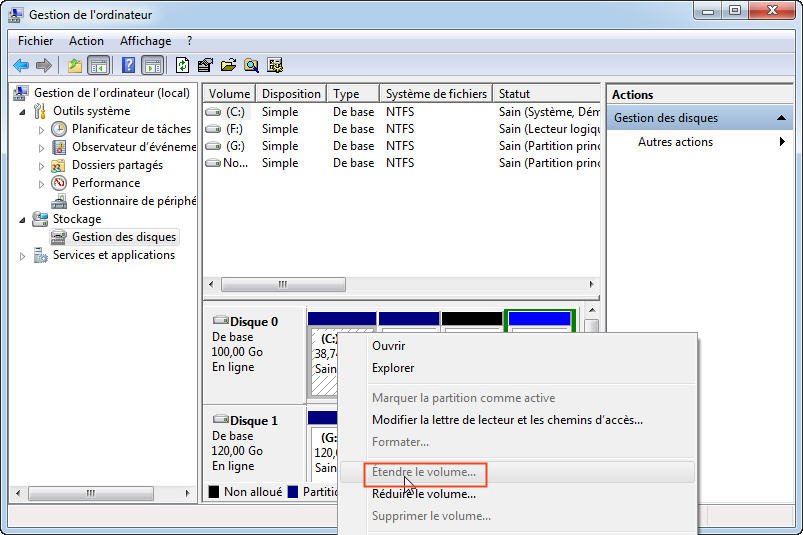Collapse Gestion des disques actions section
The height and width of the screenshot is (535, 803).
(x=781, y=118)
